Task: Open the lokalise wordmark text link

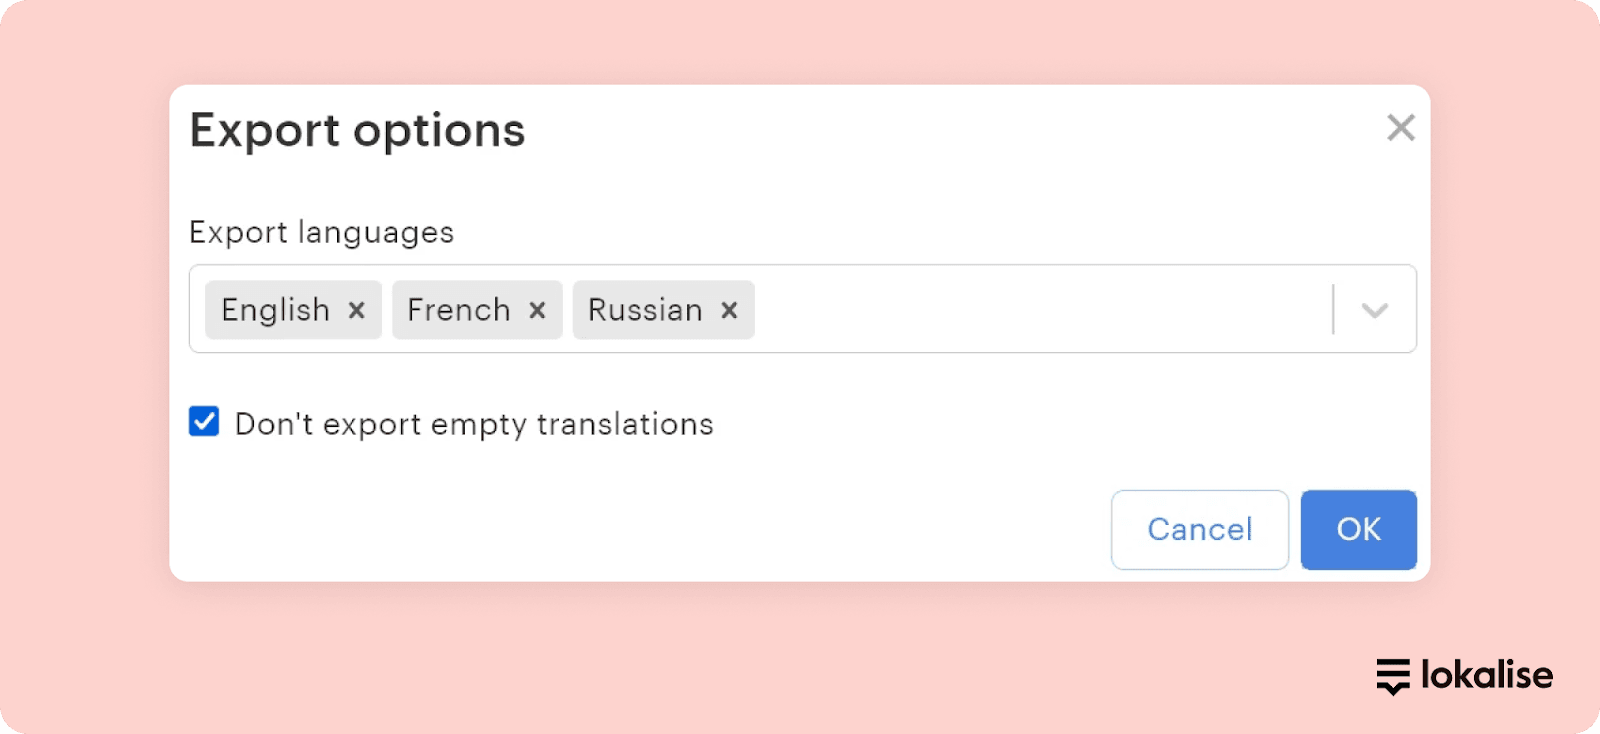Action: click(x=1487, y=676)
